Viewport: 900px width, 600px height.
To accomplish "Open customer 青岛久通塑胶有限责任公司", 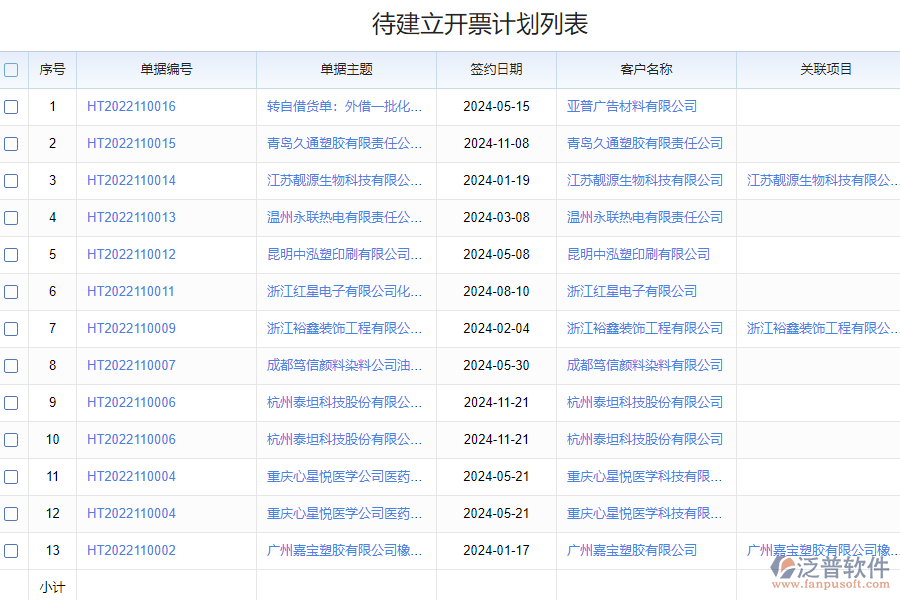I will [646, 143].
